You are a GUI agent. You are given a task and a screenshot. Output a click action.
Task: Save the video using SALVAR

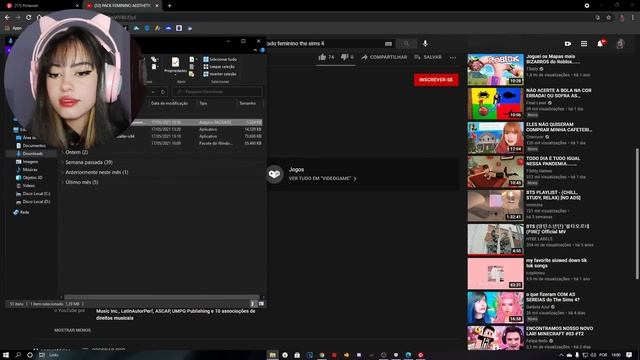(x=428, y=57)
